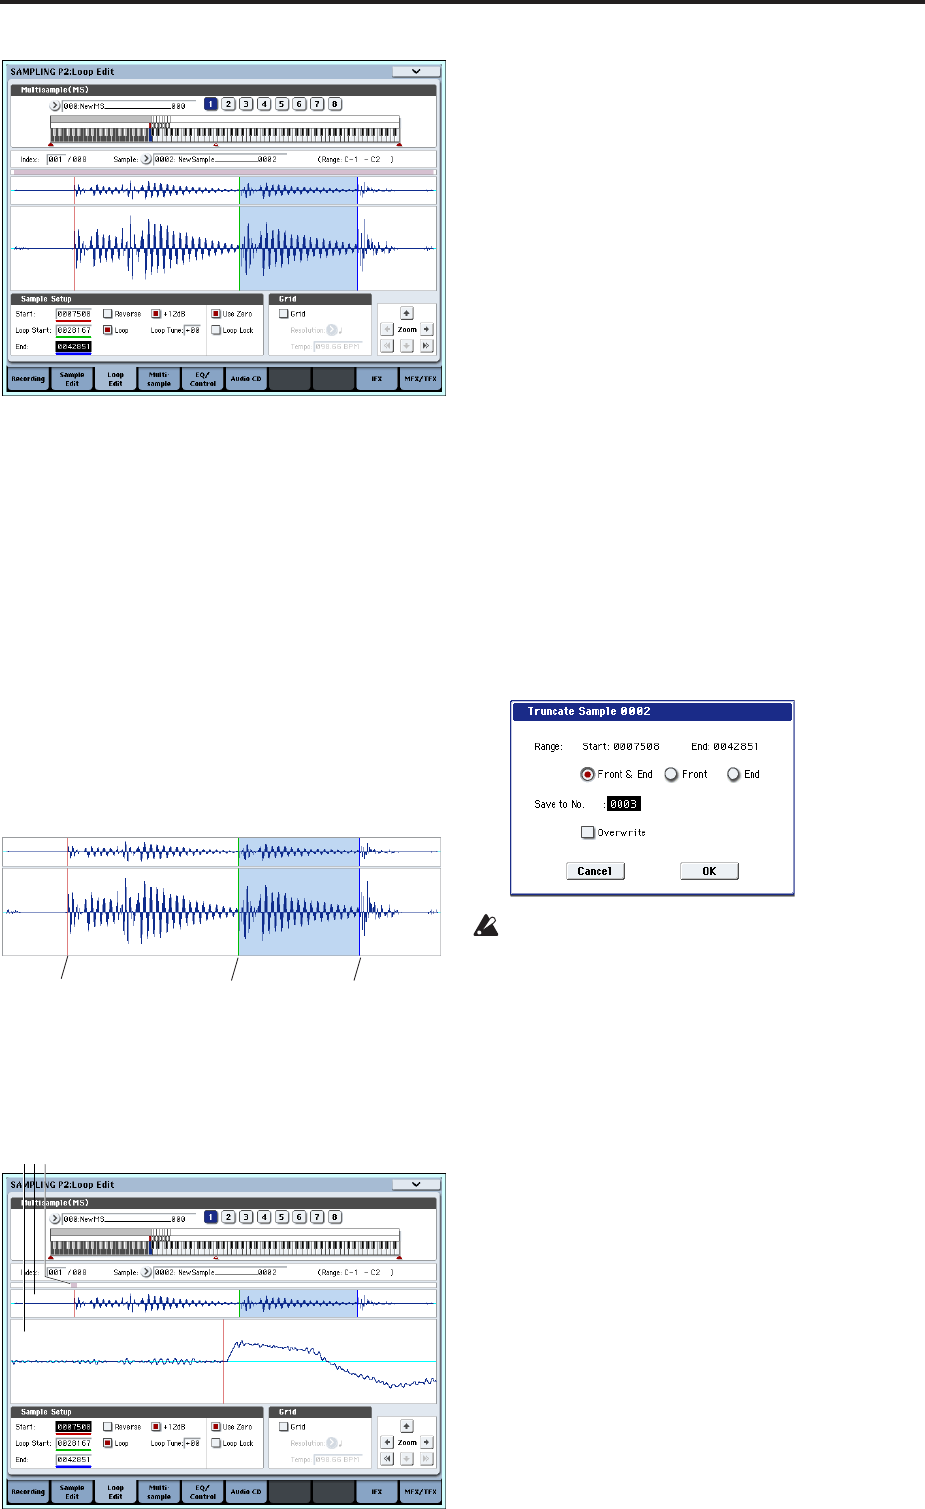The height and width of the screenshot is (1509, 925).
Task: Select track button 2 in top screen
Action: tap(229, 104)
